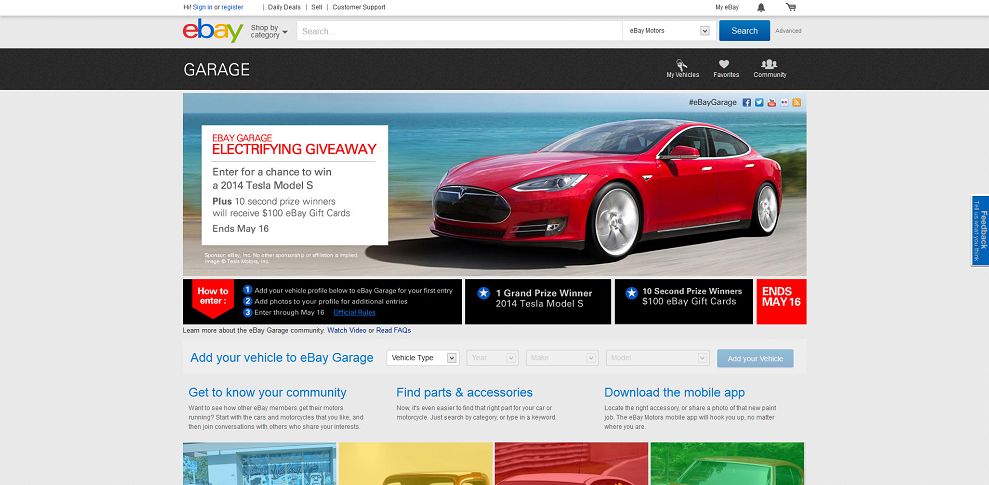Screen dimensions: 989x485
Task: Click the Sell menu link
Action: tap(317, 8)
